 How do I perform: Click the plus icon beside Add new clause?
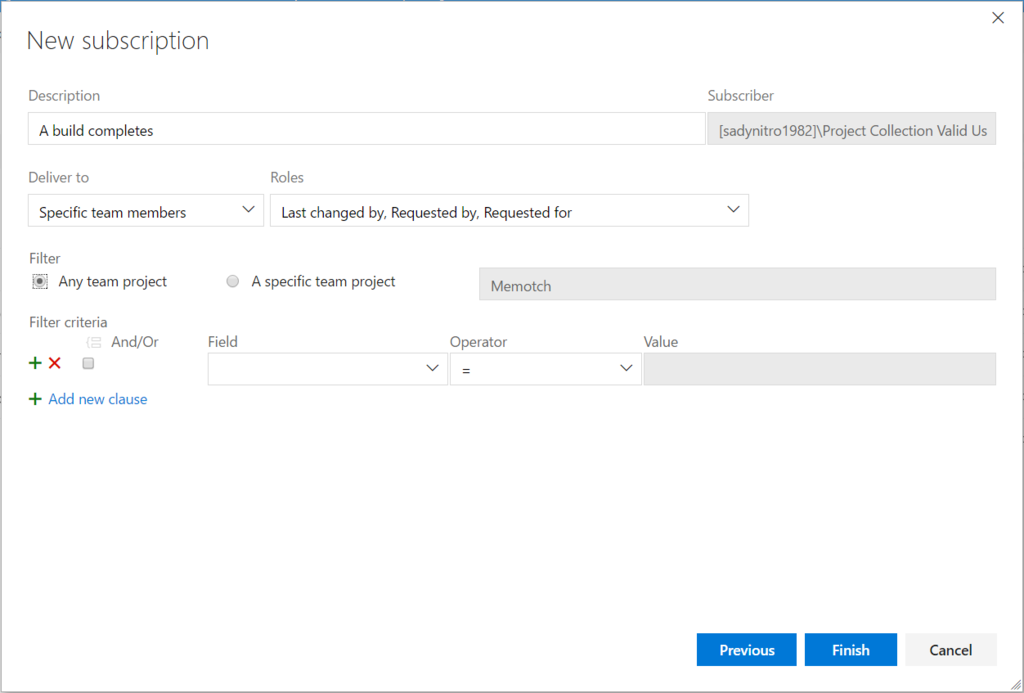point(36,399)
